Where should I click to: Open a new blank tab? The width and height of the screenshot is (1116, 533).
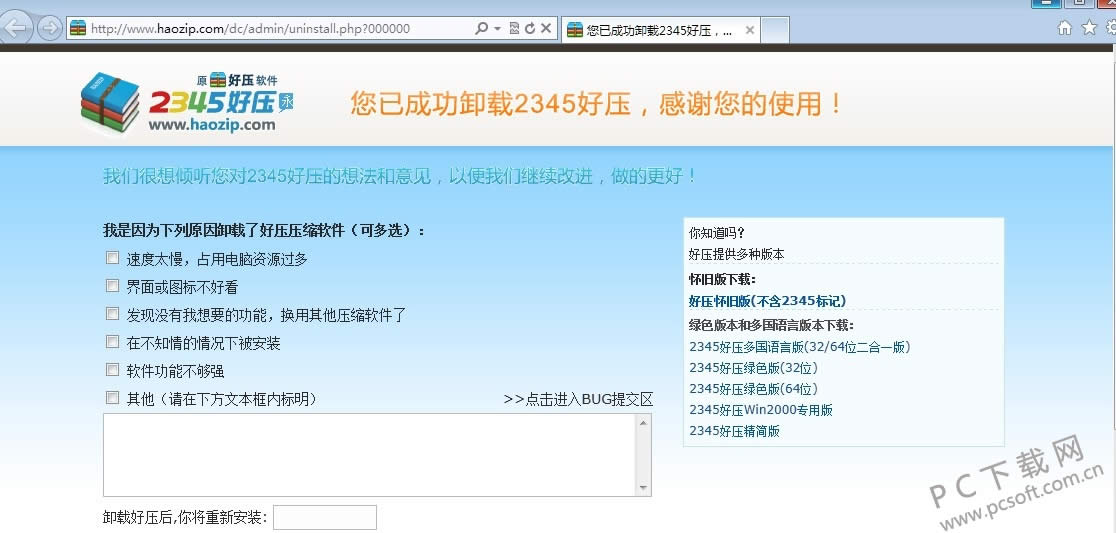[x=775, y=31]
